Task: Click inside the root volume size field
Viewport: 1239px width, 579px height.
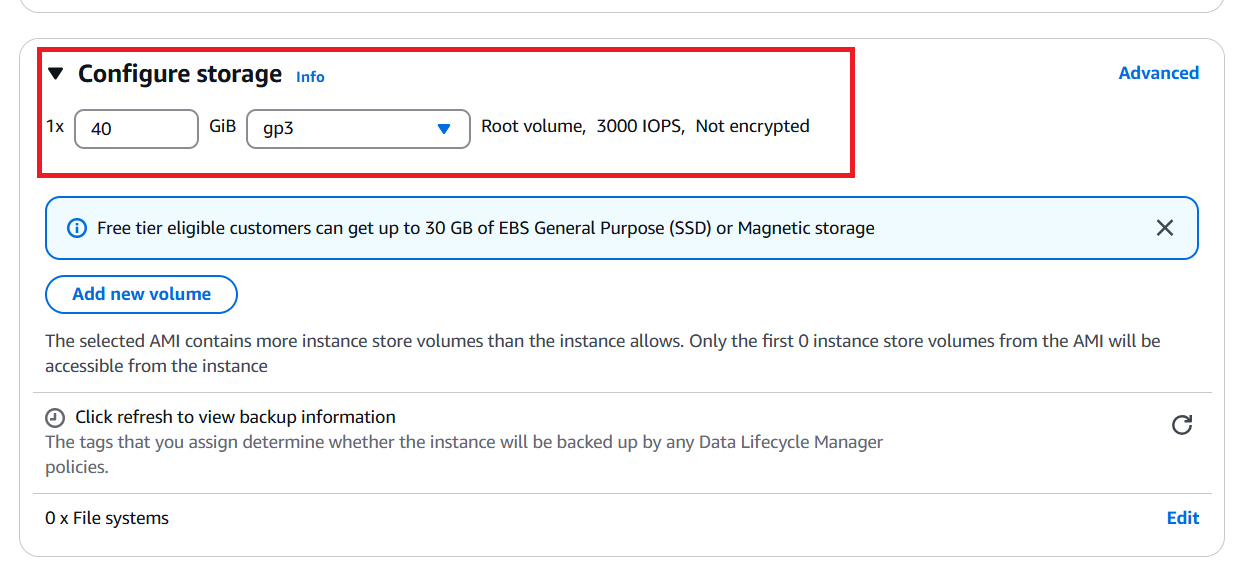Action: click(x=136, y=129)
